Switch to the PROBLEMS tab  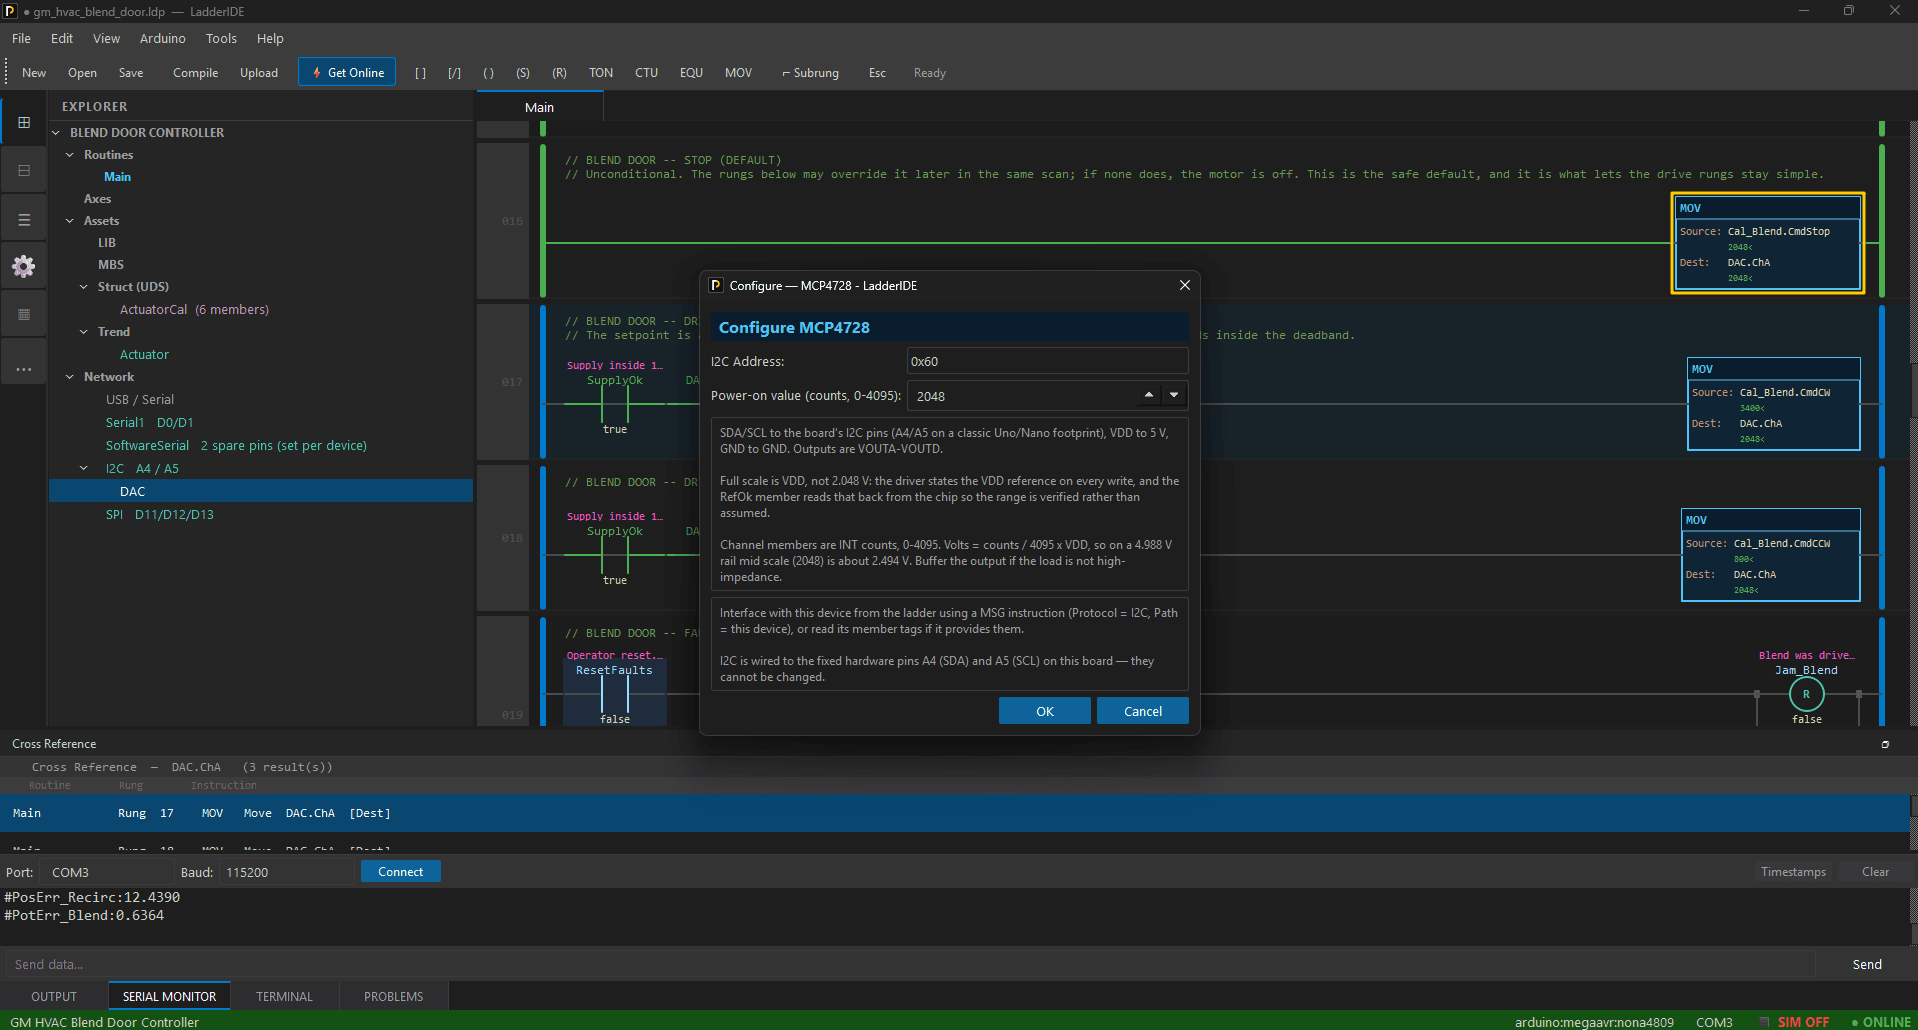393,996
